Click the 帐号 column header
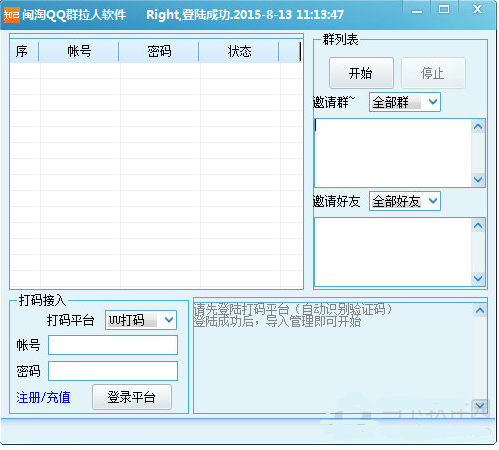Image resolution: width=499 pixels, height=450 pixels. (79, 51)
